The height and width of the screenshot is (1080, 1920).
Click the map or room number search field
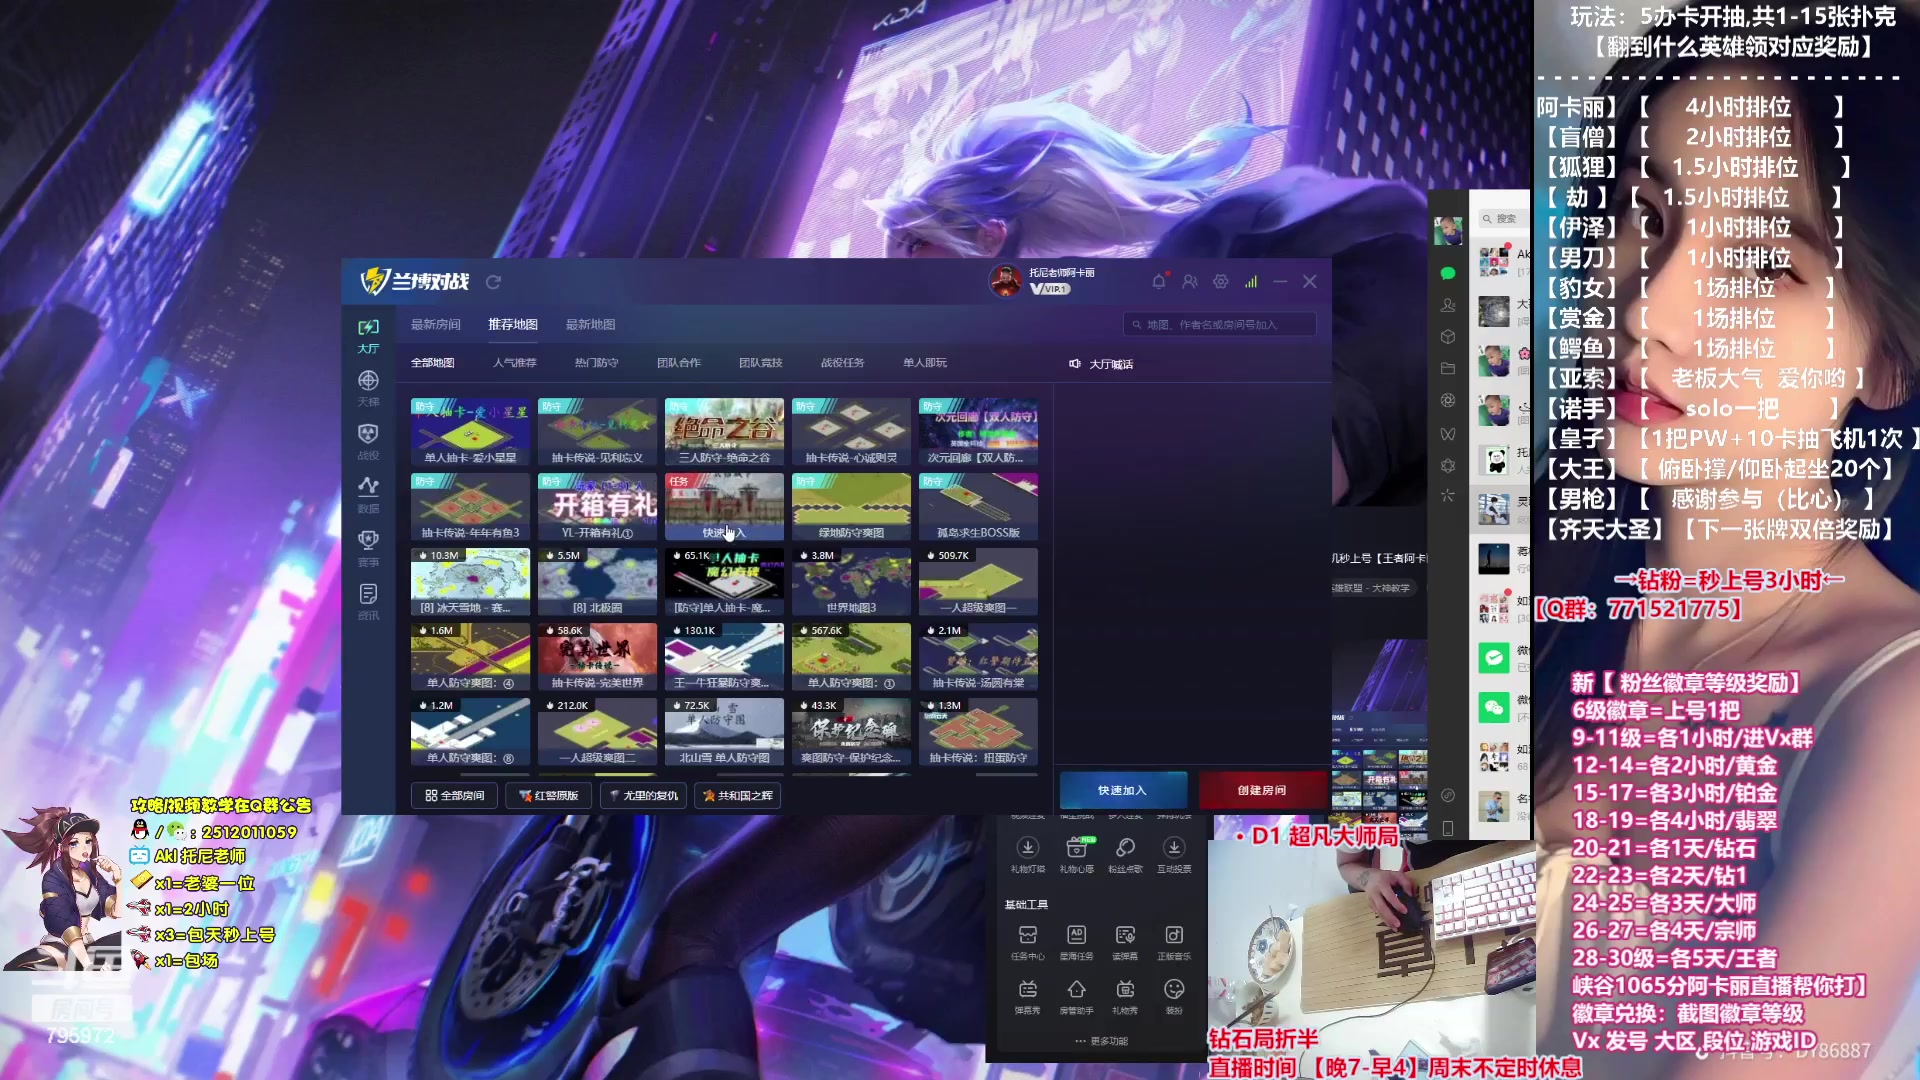[1220, 324]
